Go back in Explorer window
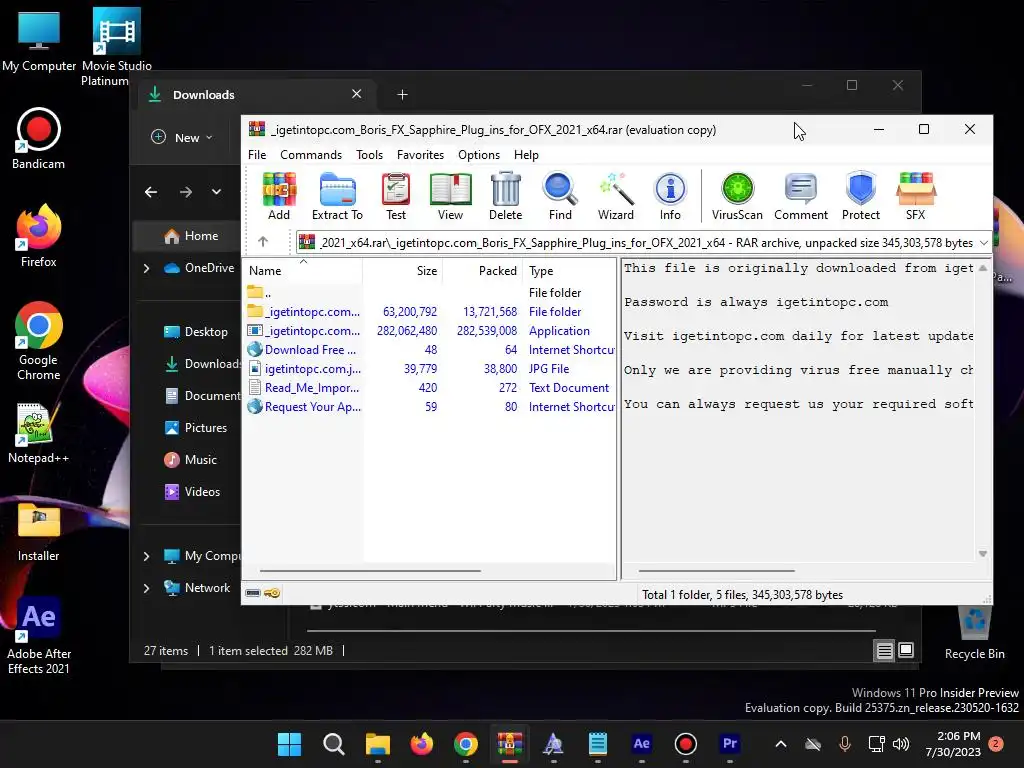 [x=151, y=191]
